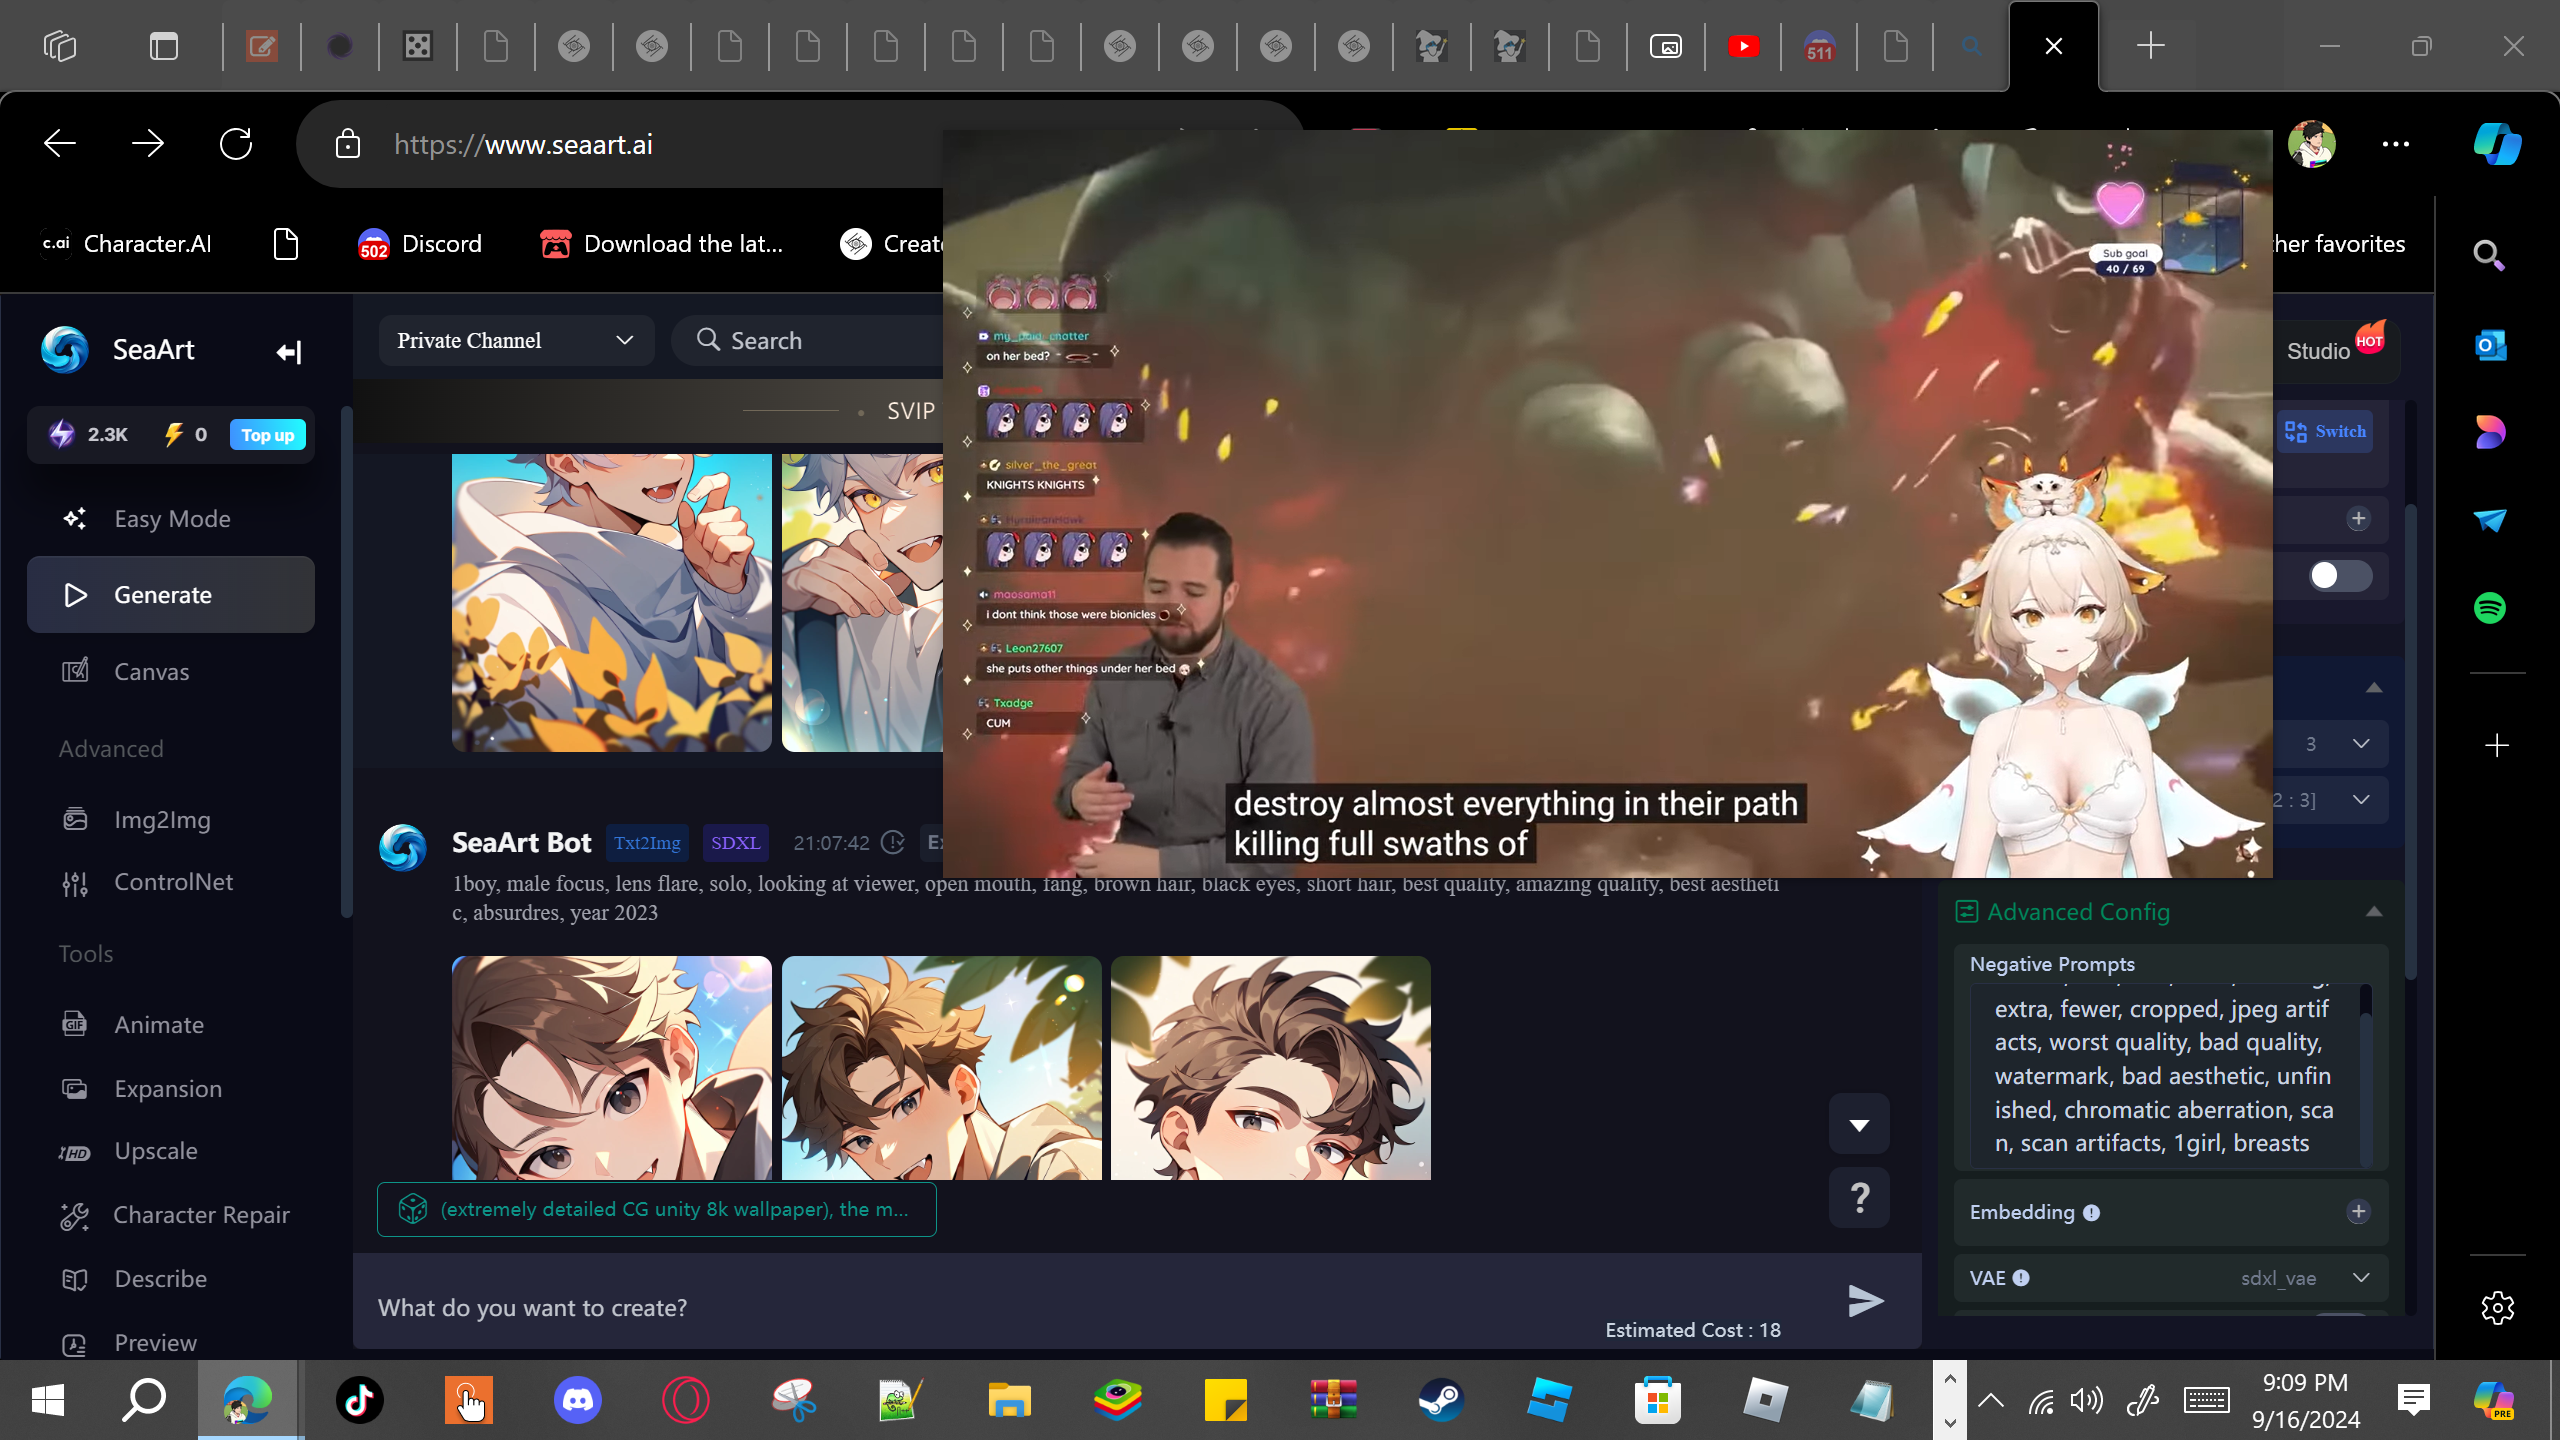Open Edge sidebar settings gear
Screen dimensions: 2560x1440
(x=2497, y=1308)
